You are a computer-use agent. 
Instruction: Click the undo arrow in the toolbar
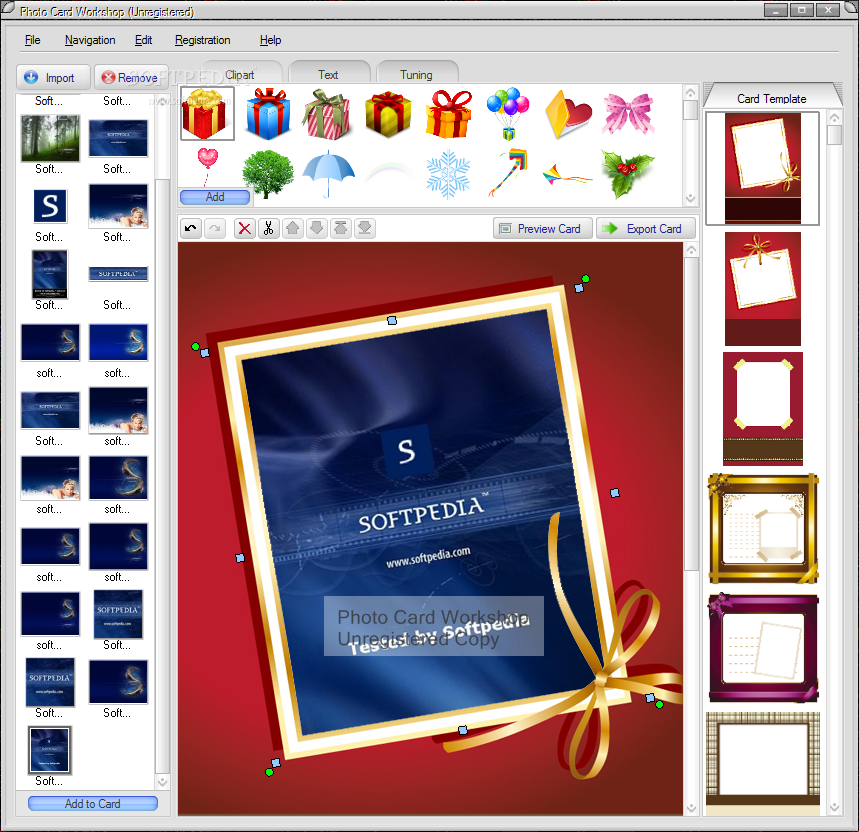coord(191,228)
